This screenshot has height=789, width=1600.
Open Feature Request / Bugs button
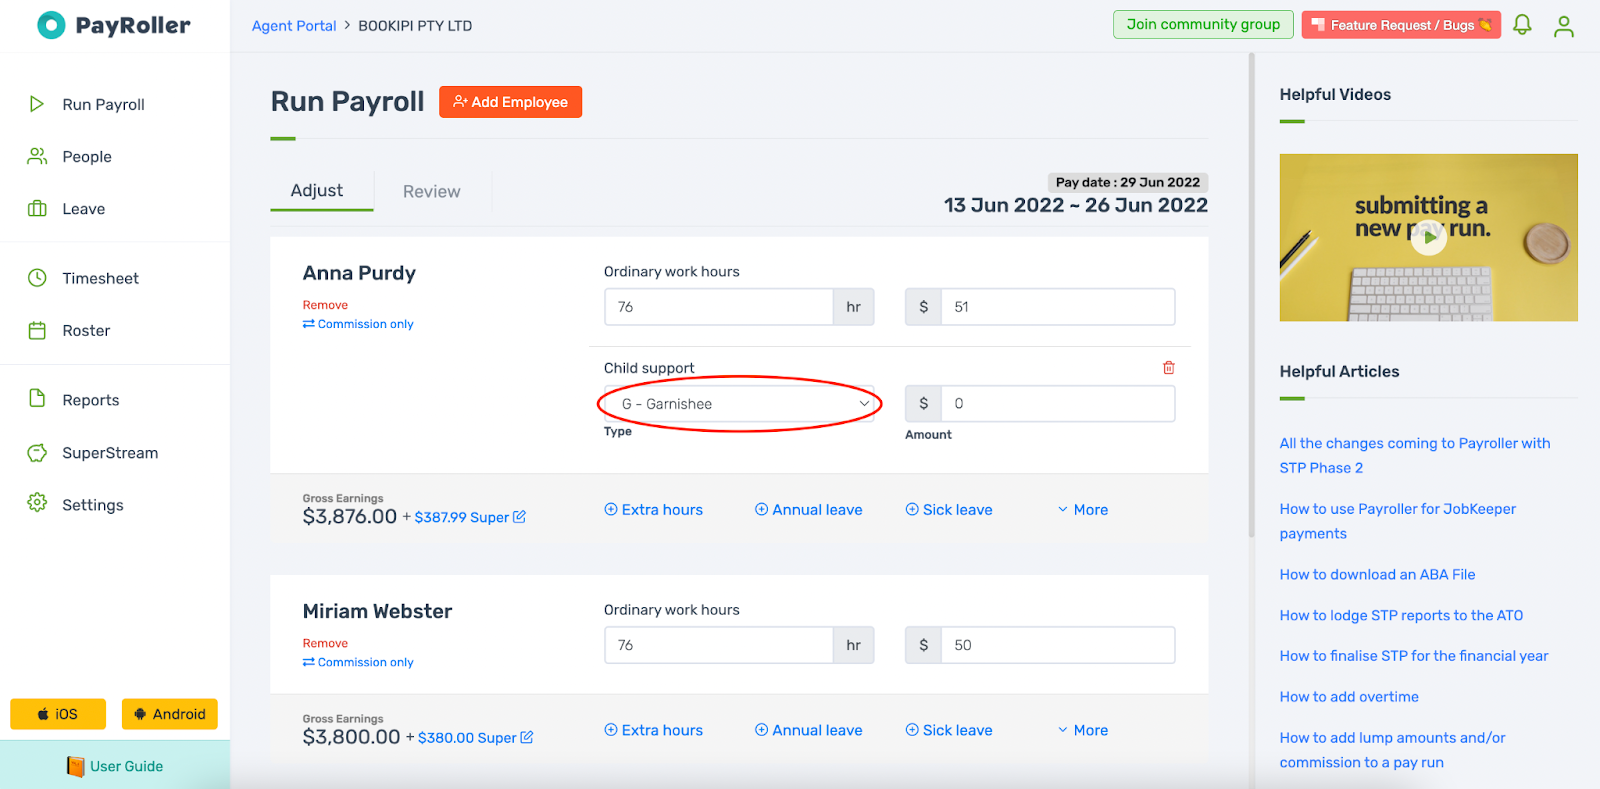(x=1401, y=25)
